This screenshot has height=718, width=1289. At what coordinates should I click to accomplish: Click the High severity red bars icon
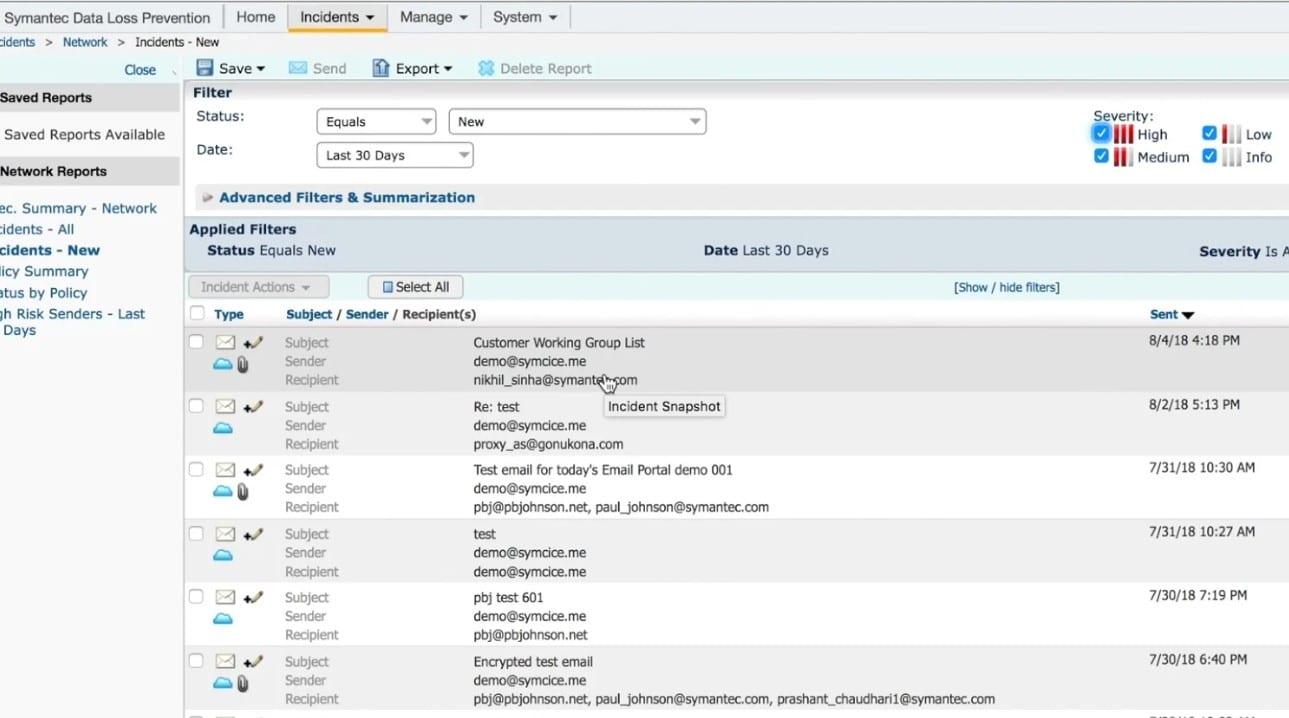[1124, 134]
